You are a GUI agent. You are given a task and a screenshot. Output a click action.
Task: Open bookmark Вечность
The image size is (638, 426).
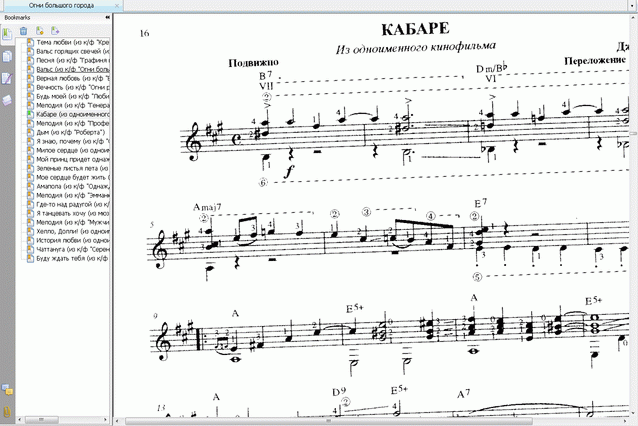coord(73,87)
